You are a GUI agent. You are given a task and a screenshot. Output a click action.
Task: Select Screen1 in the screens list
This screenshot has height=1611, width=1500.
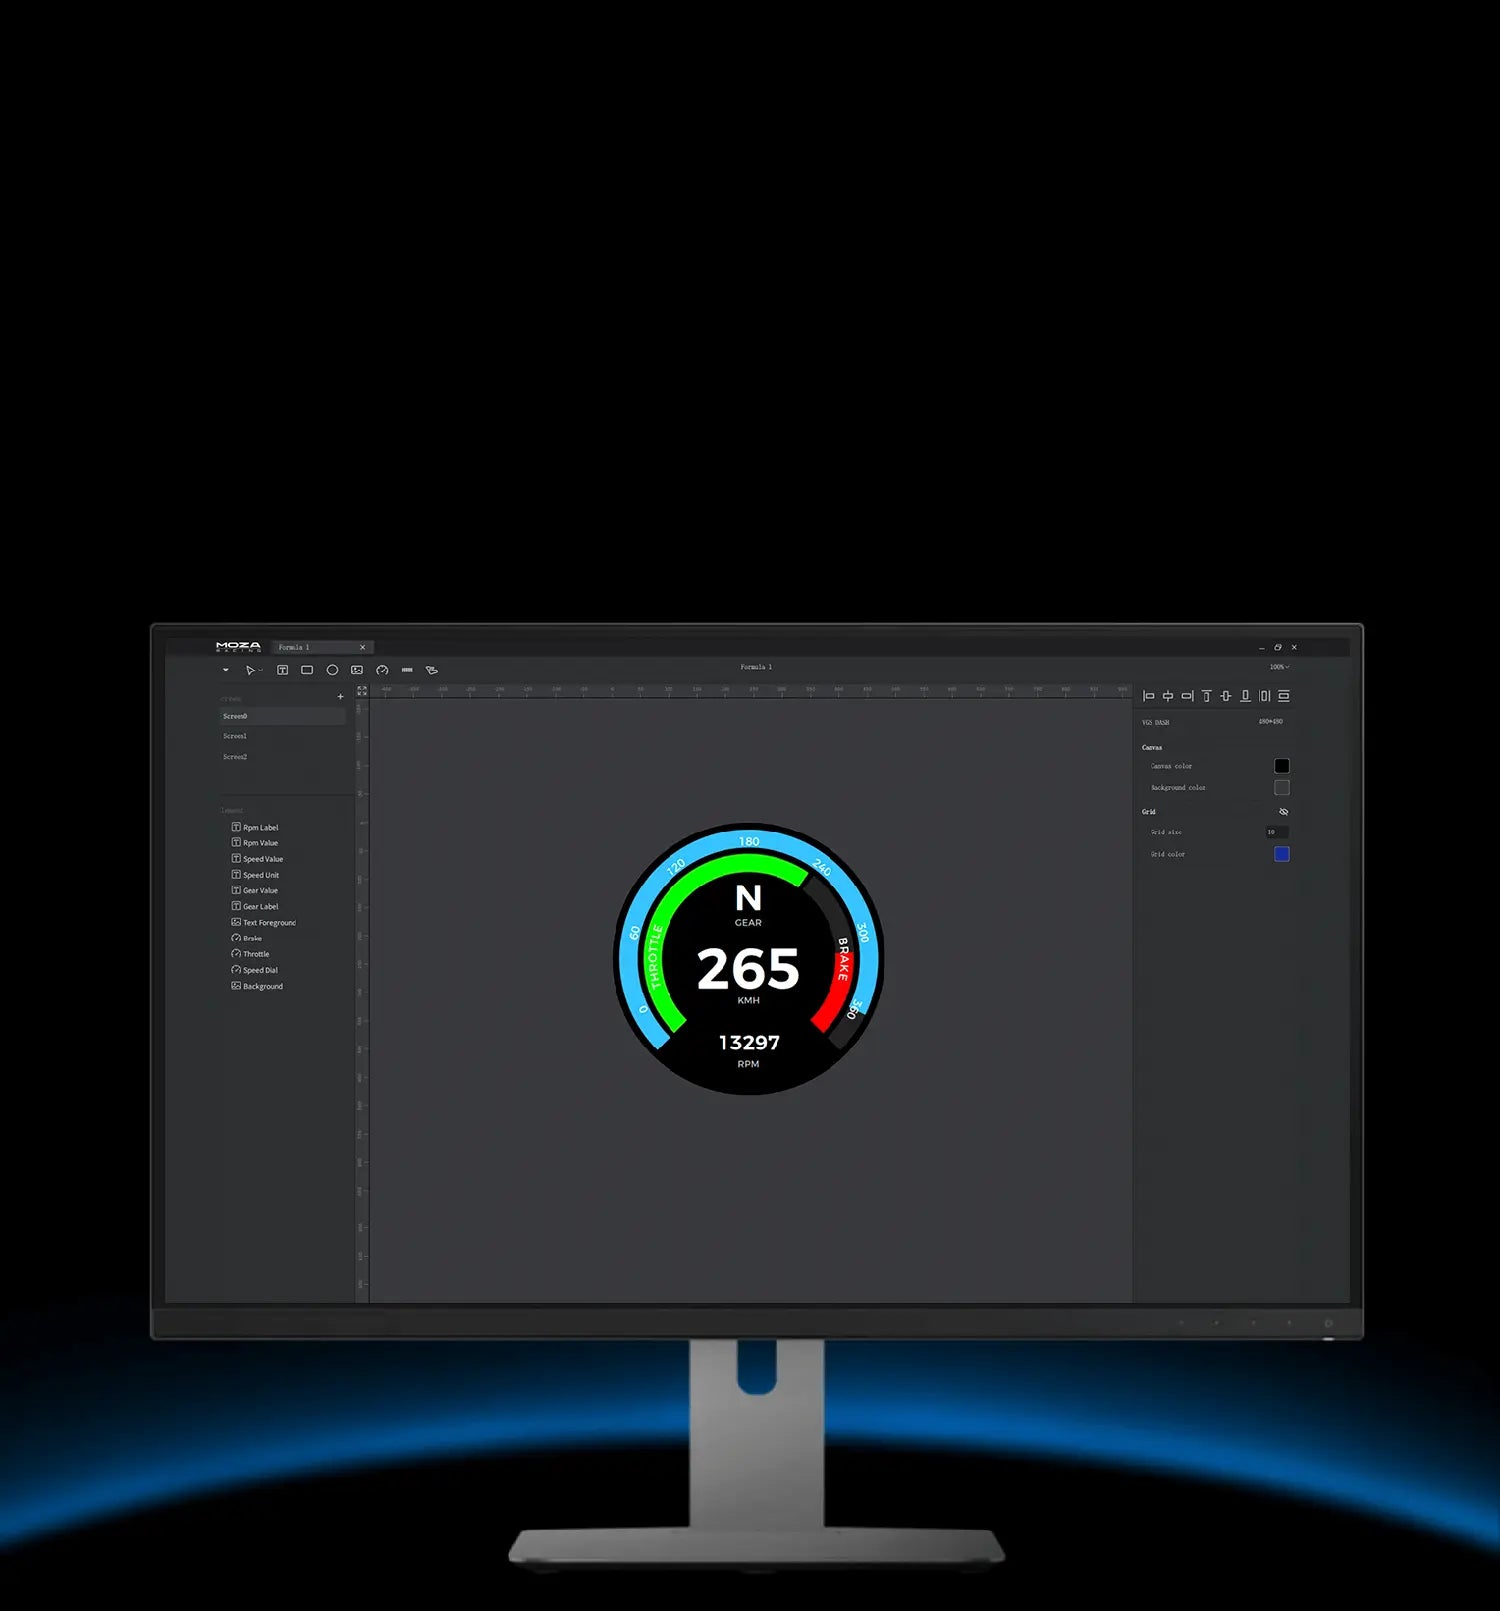point(235,736)
